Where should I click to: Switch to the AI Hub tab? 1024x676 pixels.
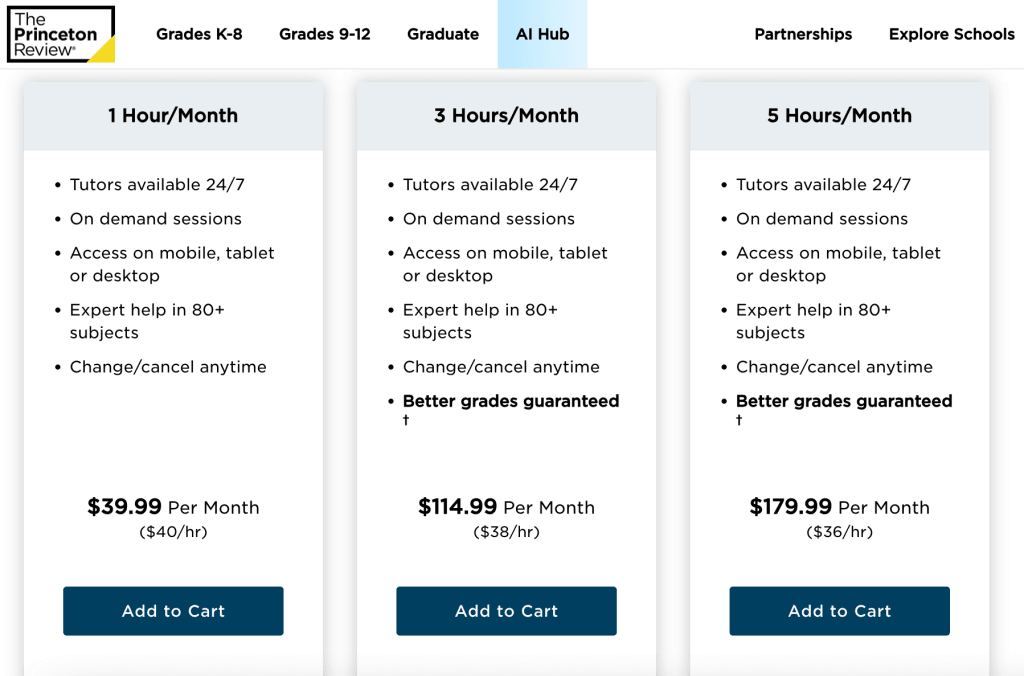[542, 34]
